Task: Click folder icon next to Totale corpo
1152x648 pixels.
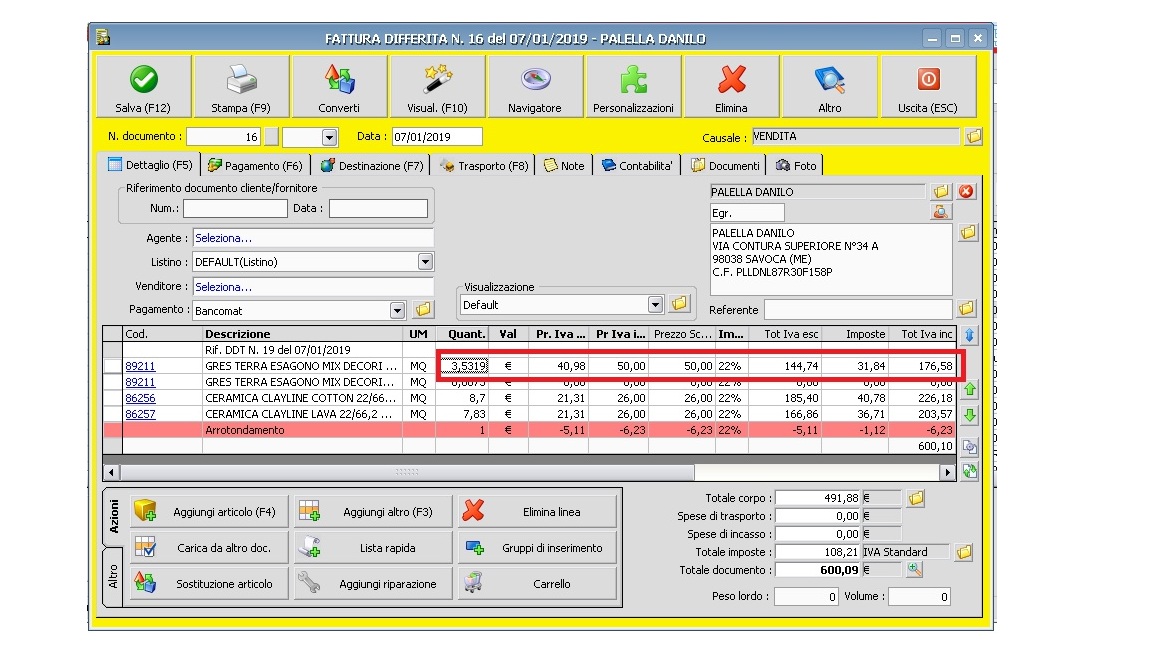Action: [915, 498]
